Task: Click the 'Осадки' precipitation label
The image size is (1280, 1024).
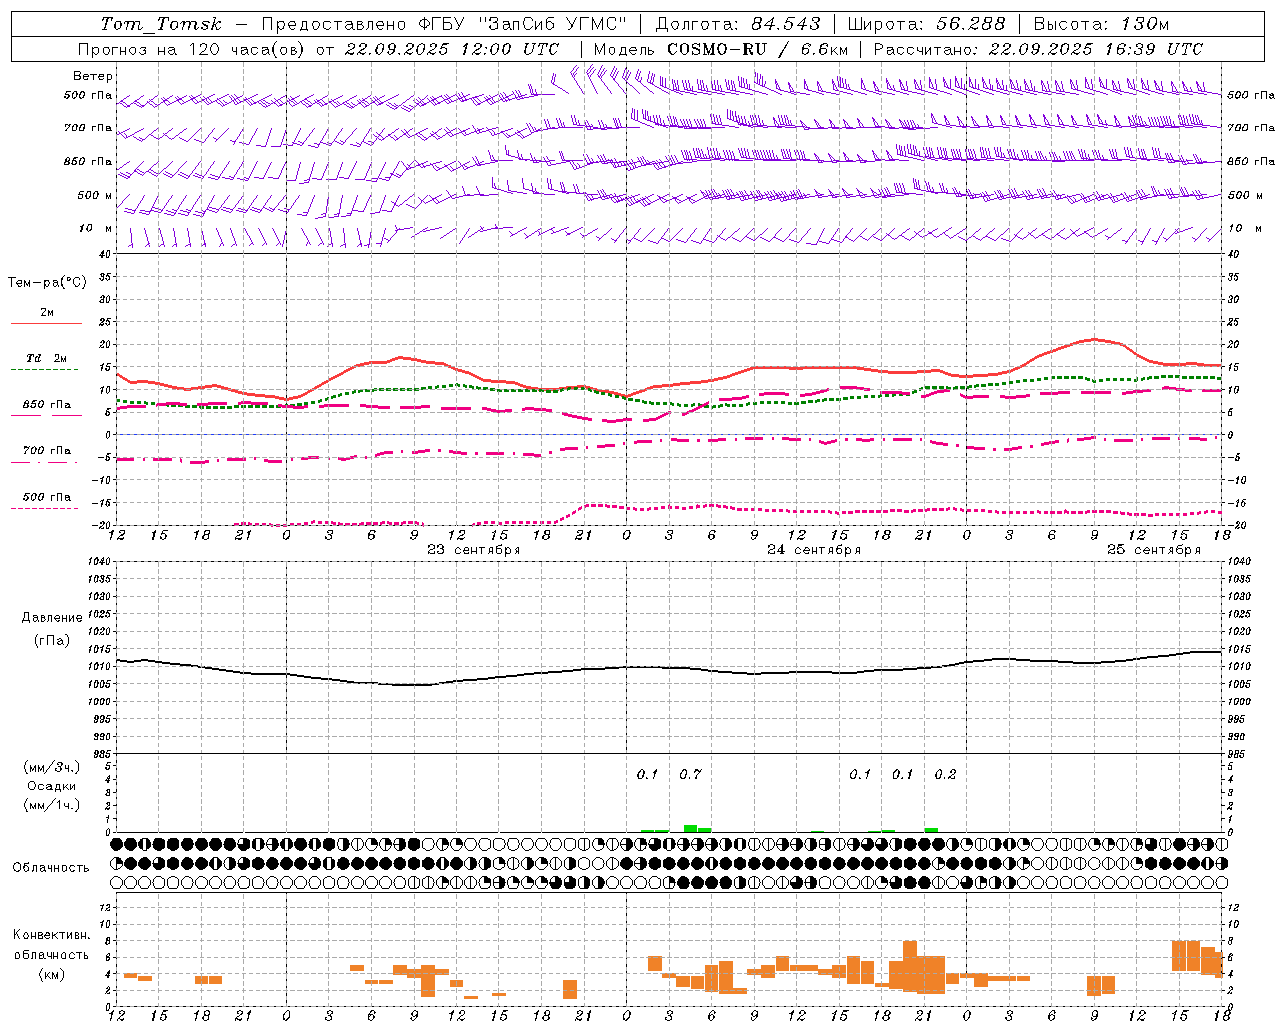Action: pyautogui.click(x=52, y=786)
